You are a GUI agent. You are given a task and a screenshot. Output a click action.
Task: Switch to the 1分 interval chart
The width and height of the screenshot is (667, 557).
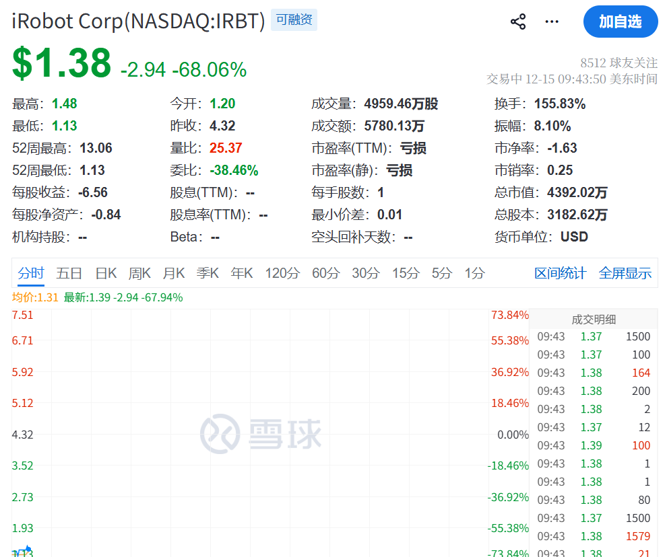pyautogui.click(x=474, y=273)
